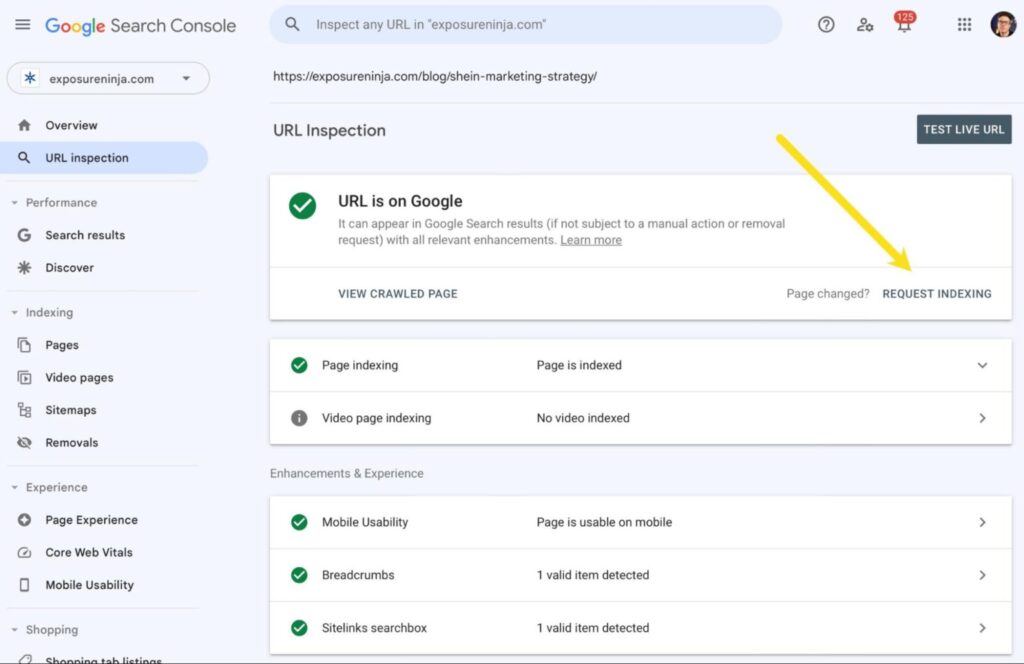Click the Video pages icon
This screenshot has height=664, width=1024.
24,377
